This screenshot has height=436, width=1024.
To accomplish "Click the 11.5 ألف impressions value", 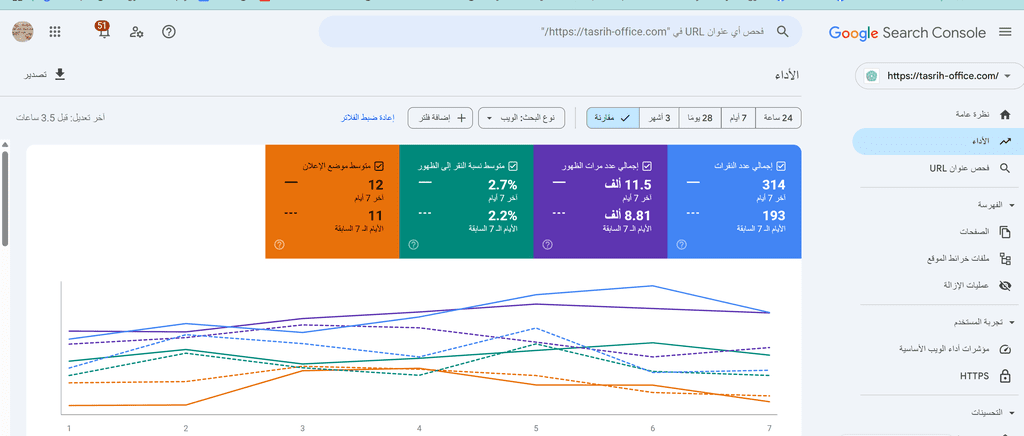I will coord(627,185).
